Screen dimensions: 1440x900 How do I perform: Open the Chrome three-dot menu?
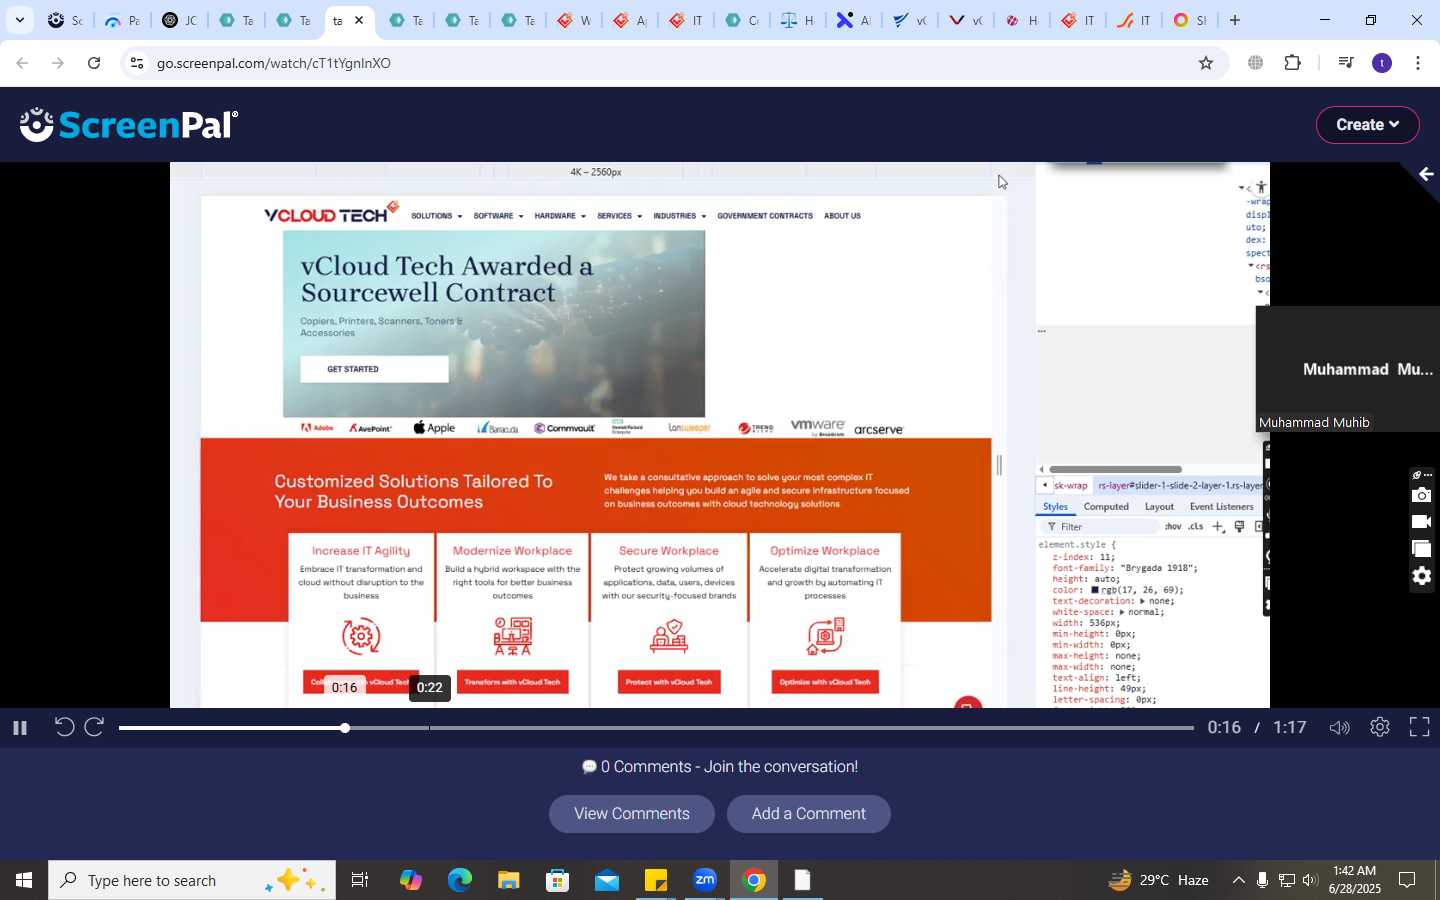(1418, 63)
